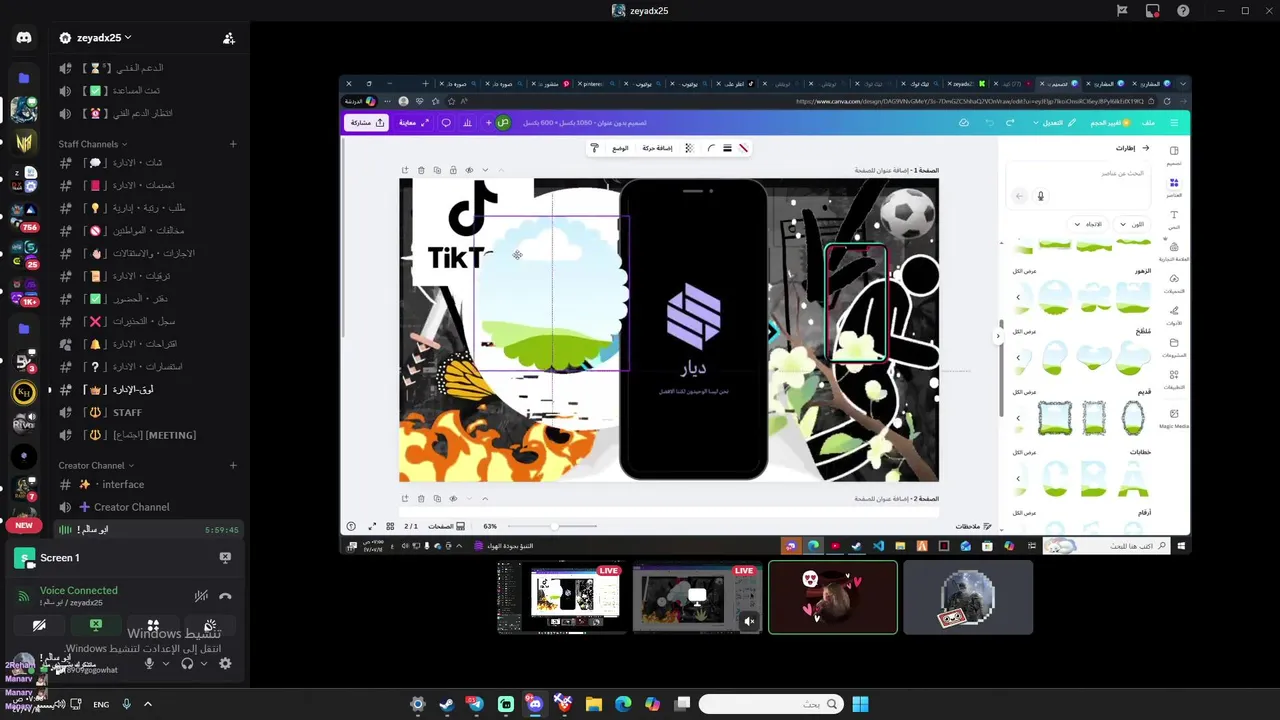Mute the Discord microphone
Image resolution: width=1280 pixels, height=720 pixels.
pos(150,663)
